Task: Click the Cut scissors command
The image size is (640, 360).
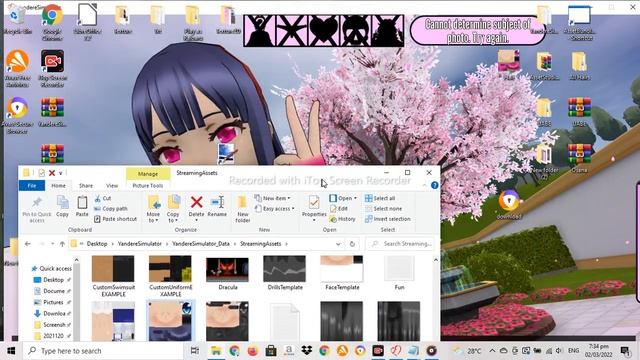Action: [x=103, y=198]
